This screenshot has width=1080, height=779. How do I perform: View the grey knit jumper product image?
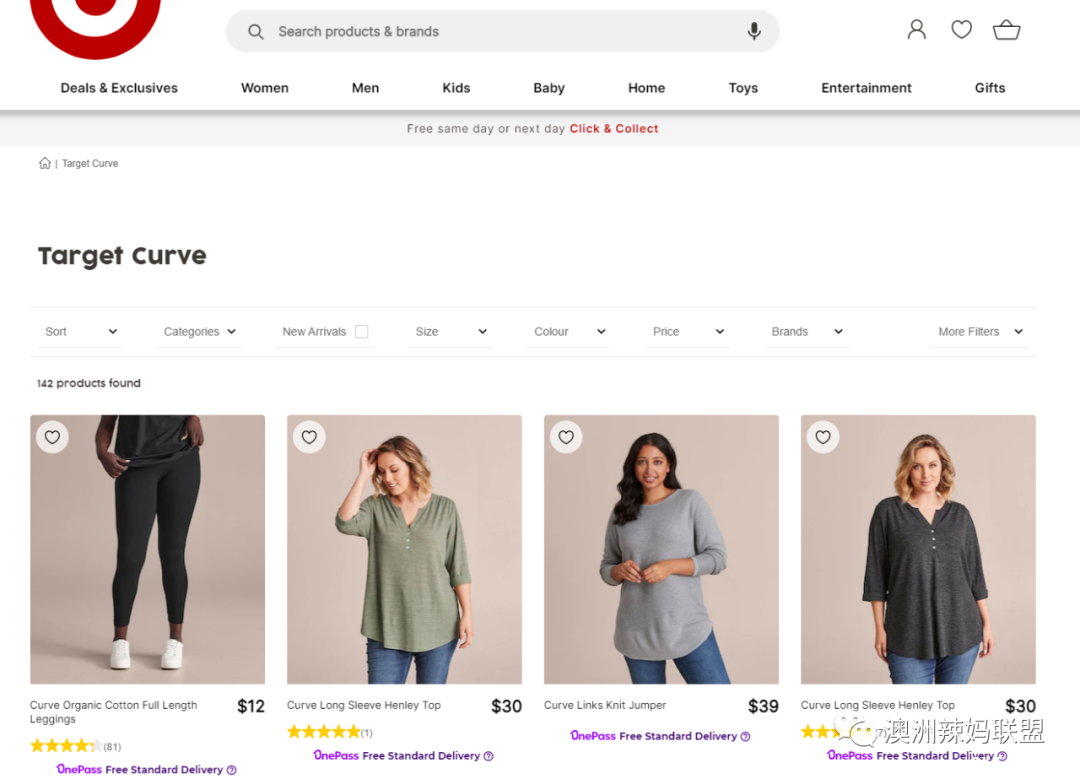coord(661,550)
